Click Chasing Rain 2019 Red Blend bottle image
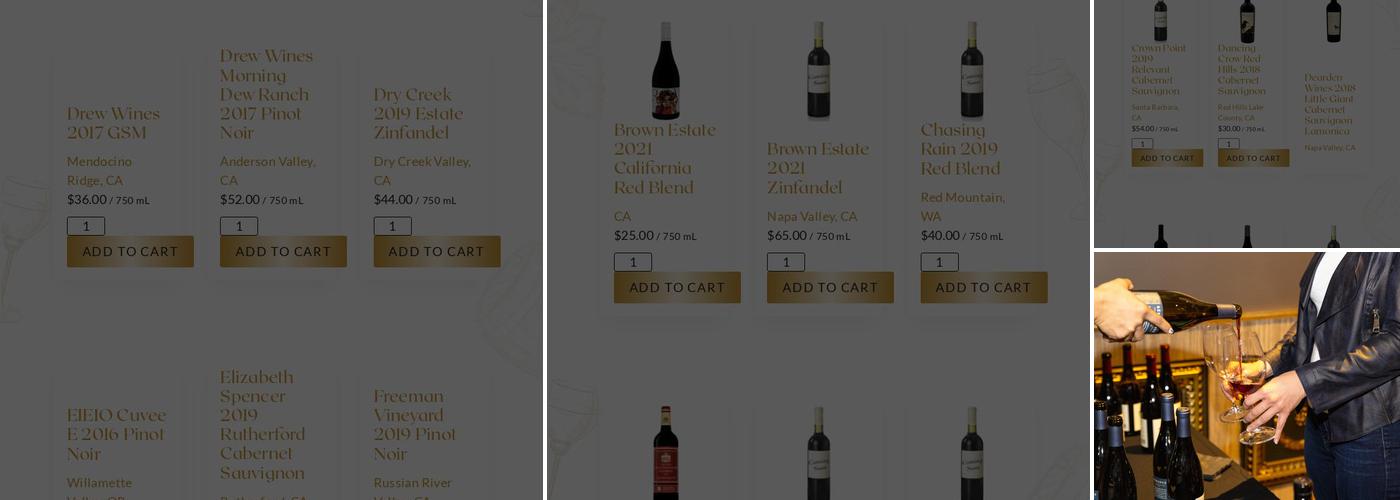 coord(972,70)
